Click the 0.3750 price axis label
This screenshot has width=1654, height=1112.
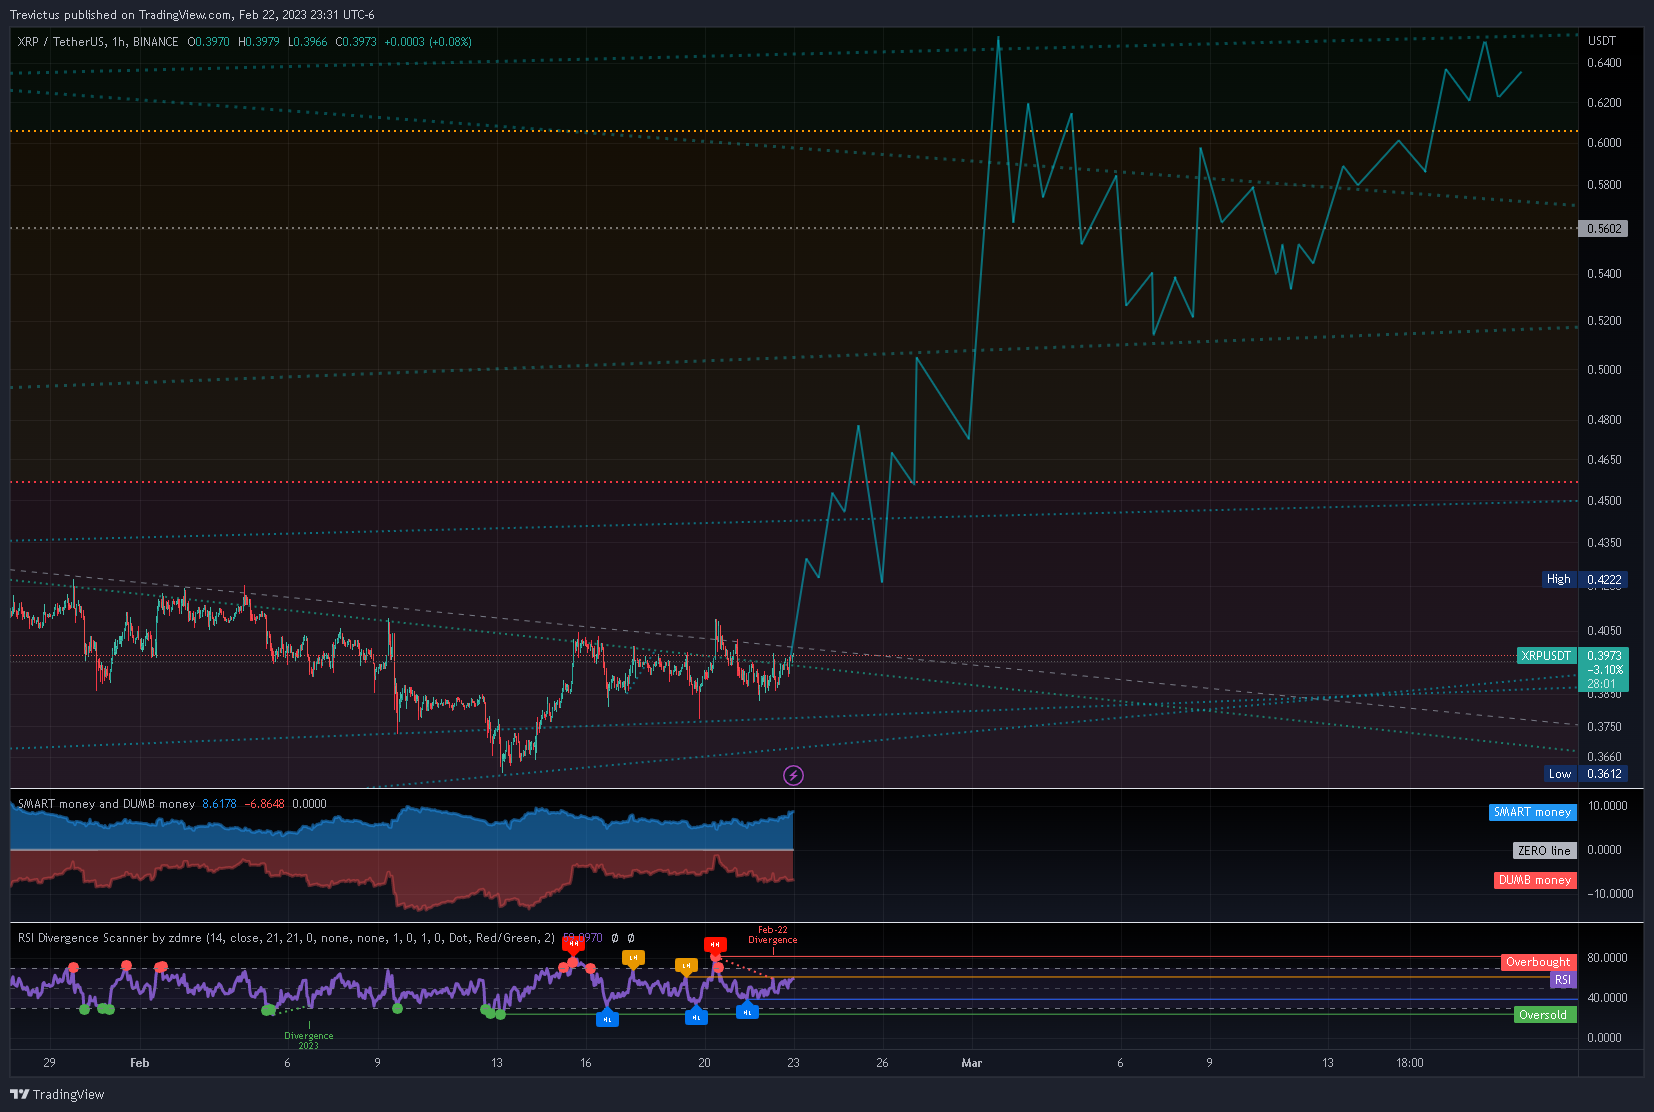pyautogui.click(x=1604, y=727)
